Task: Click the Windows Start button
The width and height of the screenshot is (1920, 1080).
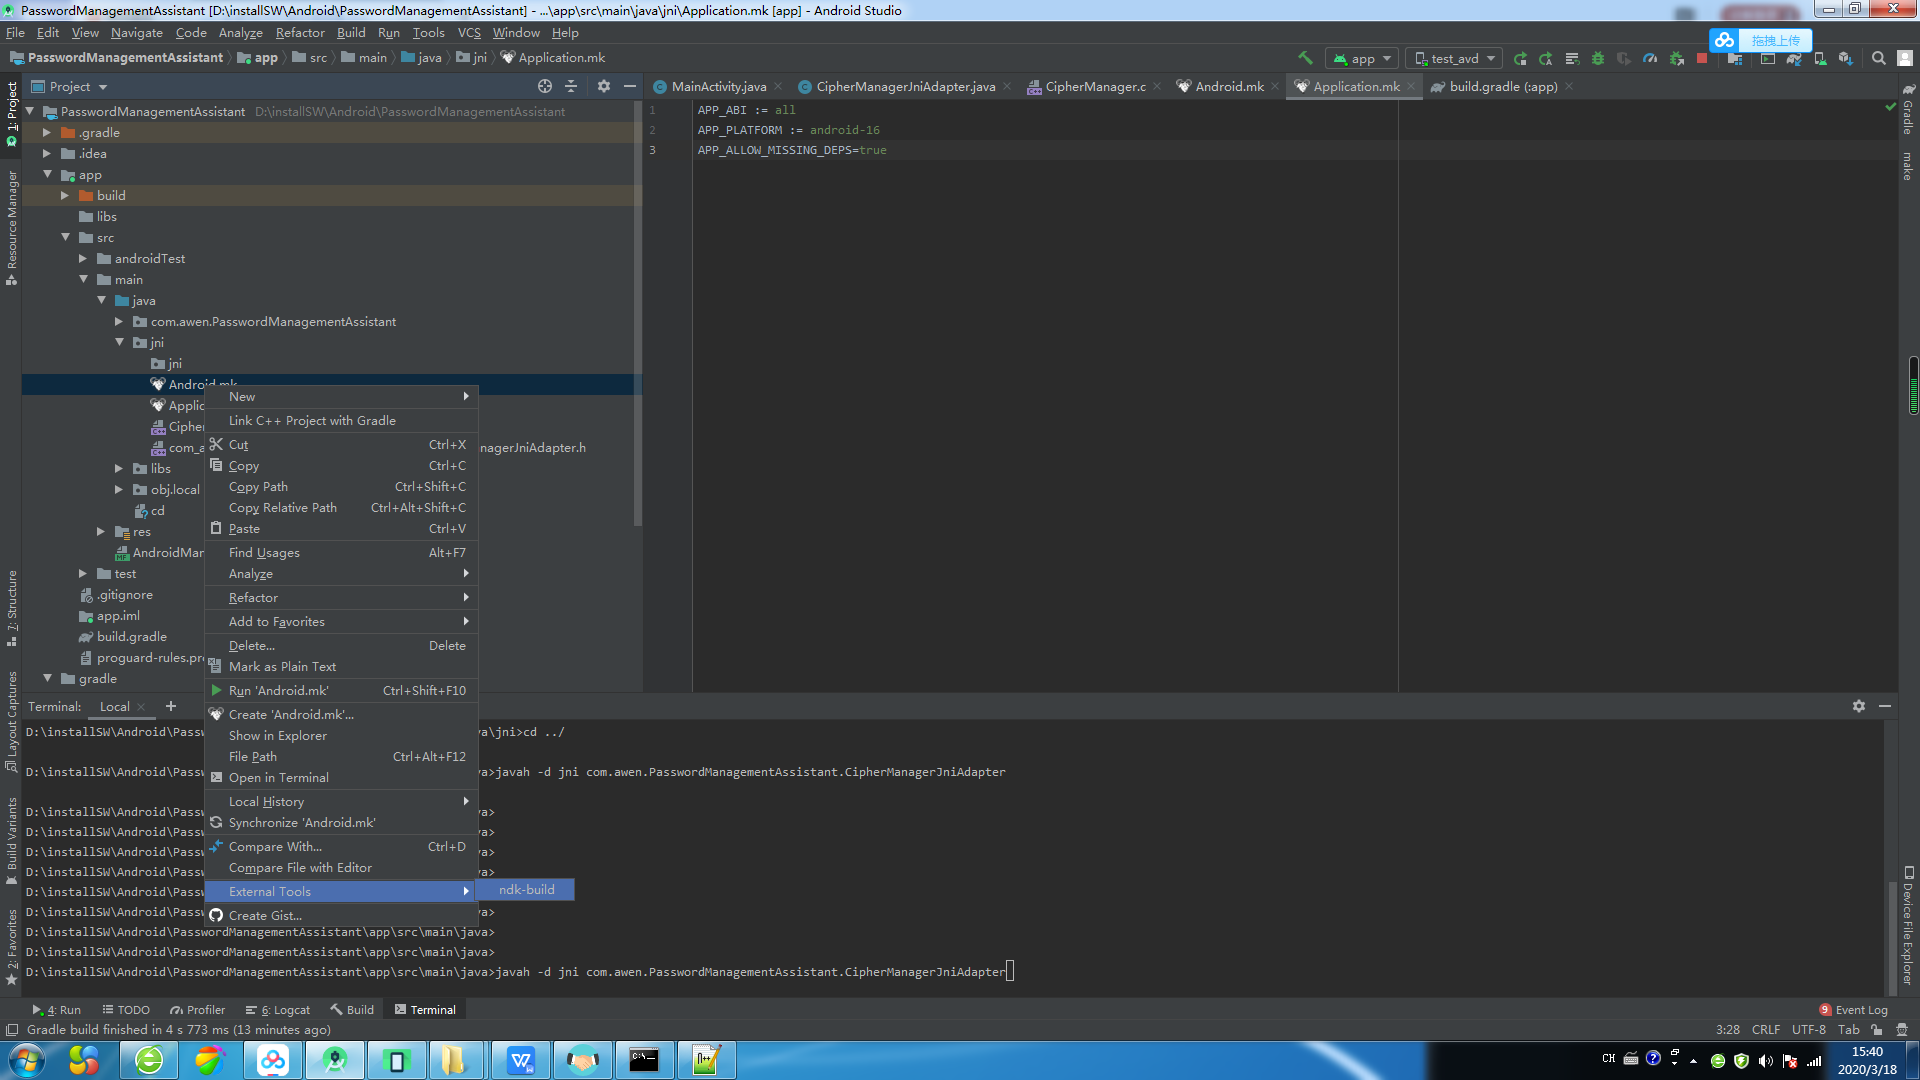Action: click(x=27, y=1060)
